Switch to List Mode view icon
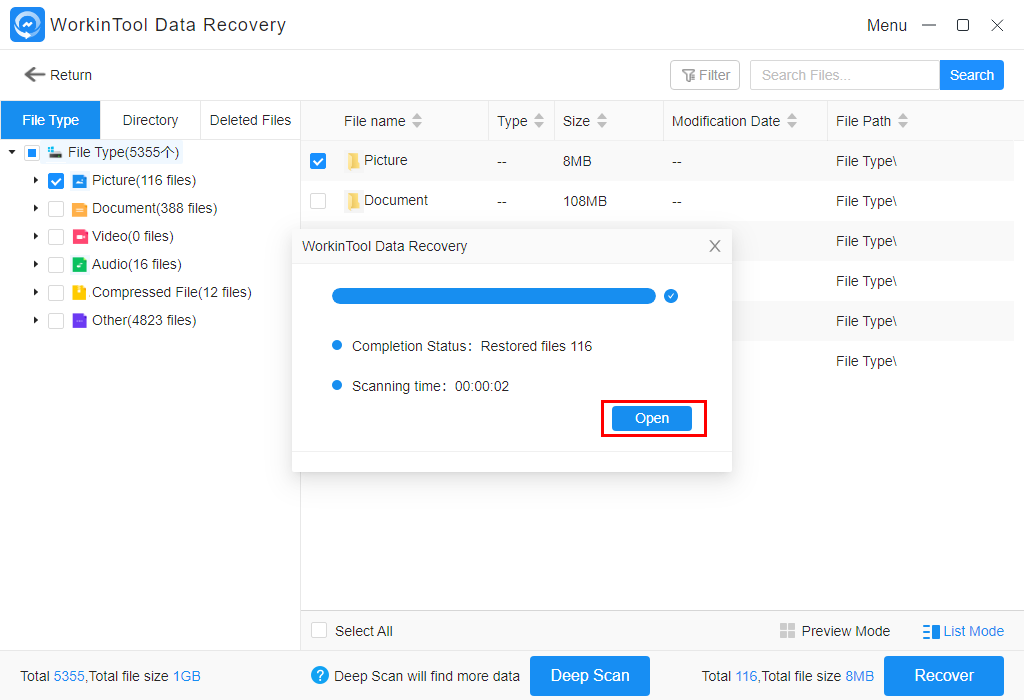Image resolution: width=1024 pixels, height=700 pixels. coord(931,631)
